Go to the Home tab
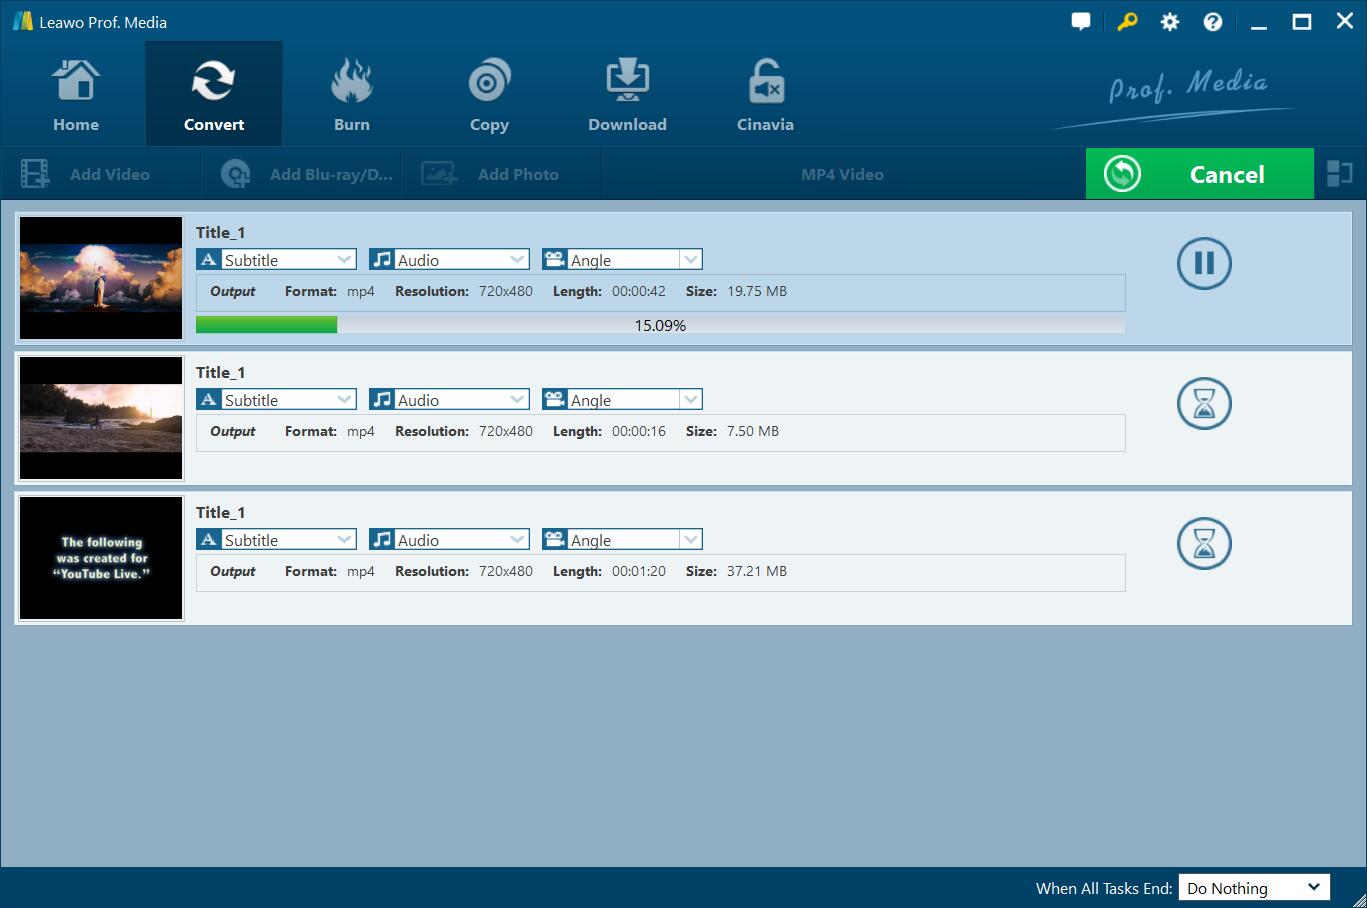 click(76, 96)
